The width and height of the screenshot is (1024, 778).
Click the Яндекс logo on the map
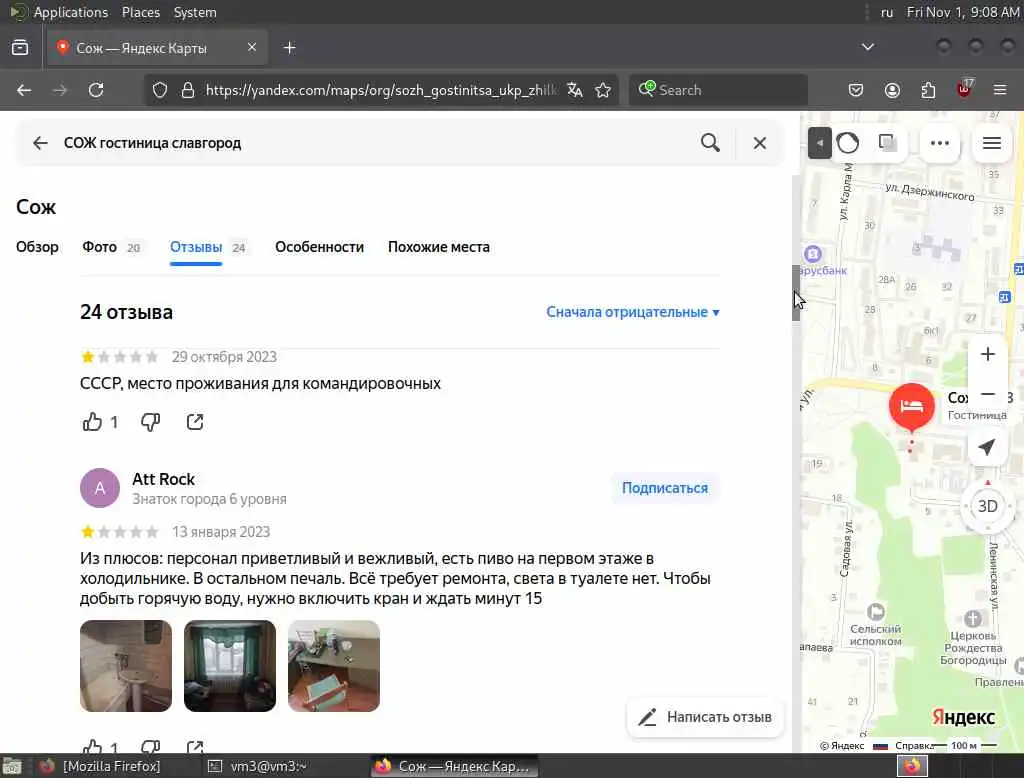[x=963, y=717]
